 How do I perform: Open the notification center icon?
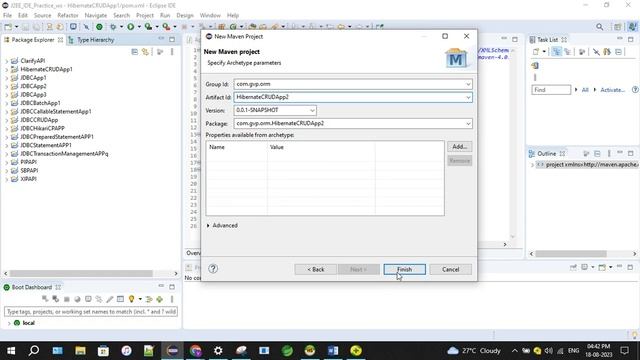[x=624, y=351]
